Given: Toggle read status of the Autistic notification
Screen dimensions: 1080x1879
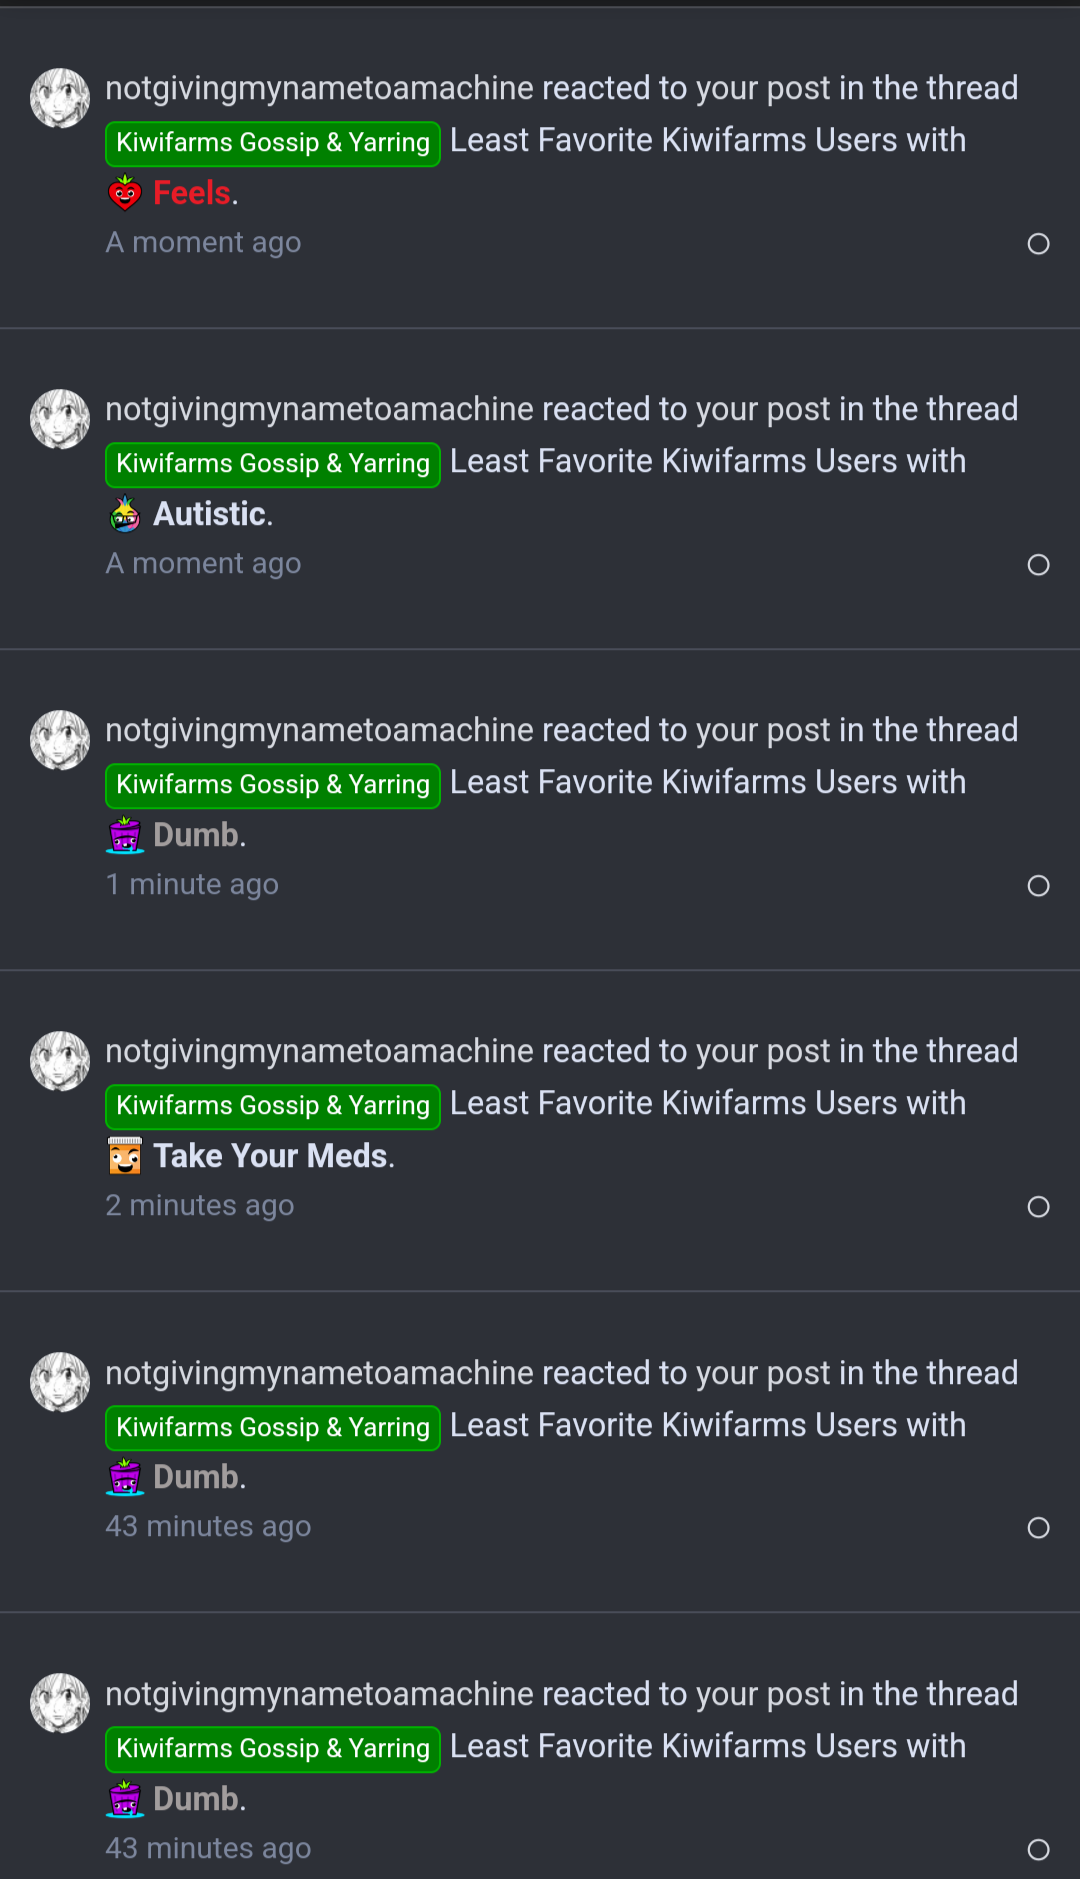Looking at the screenshot, I should 1038,565.
